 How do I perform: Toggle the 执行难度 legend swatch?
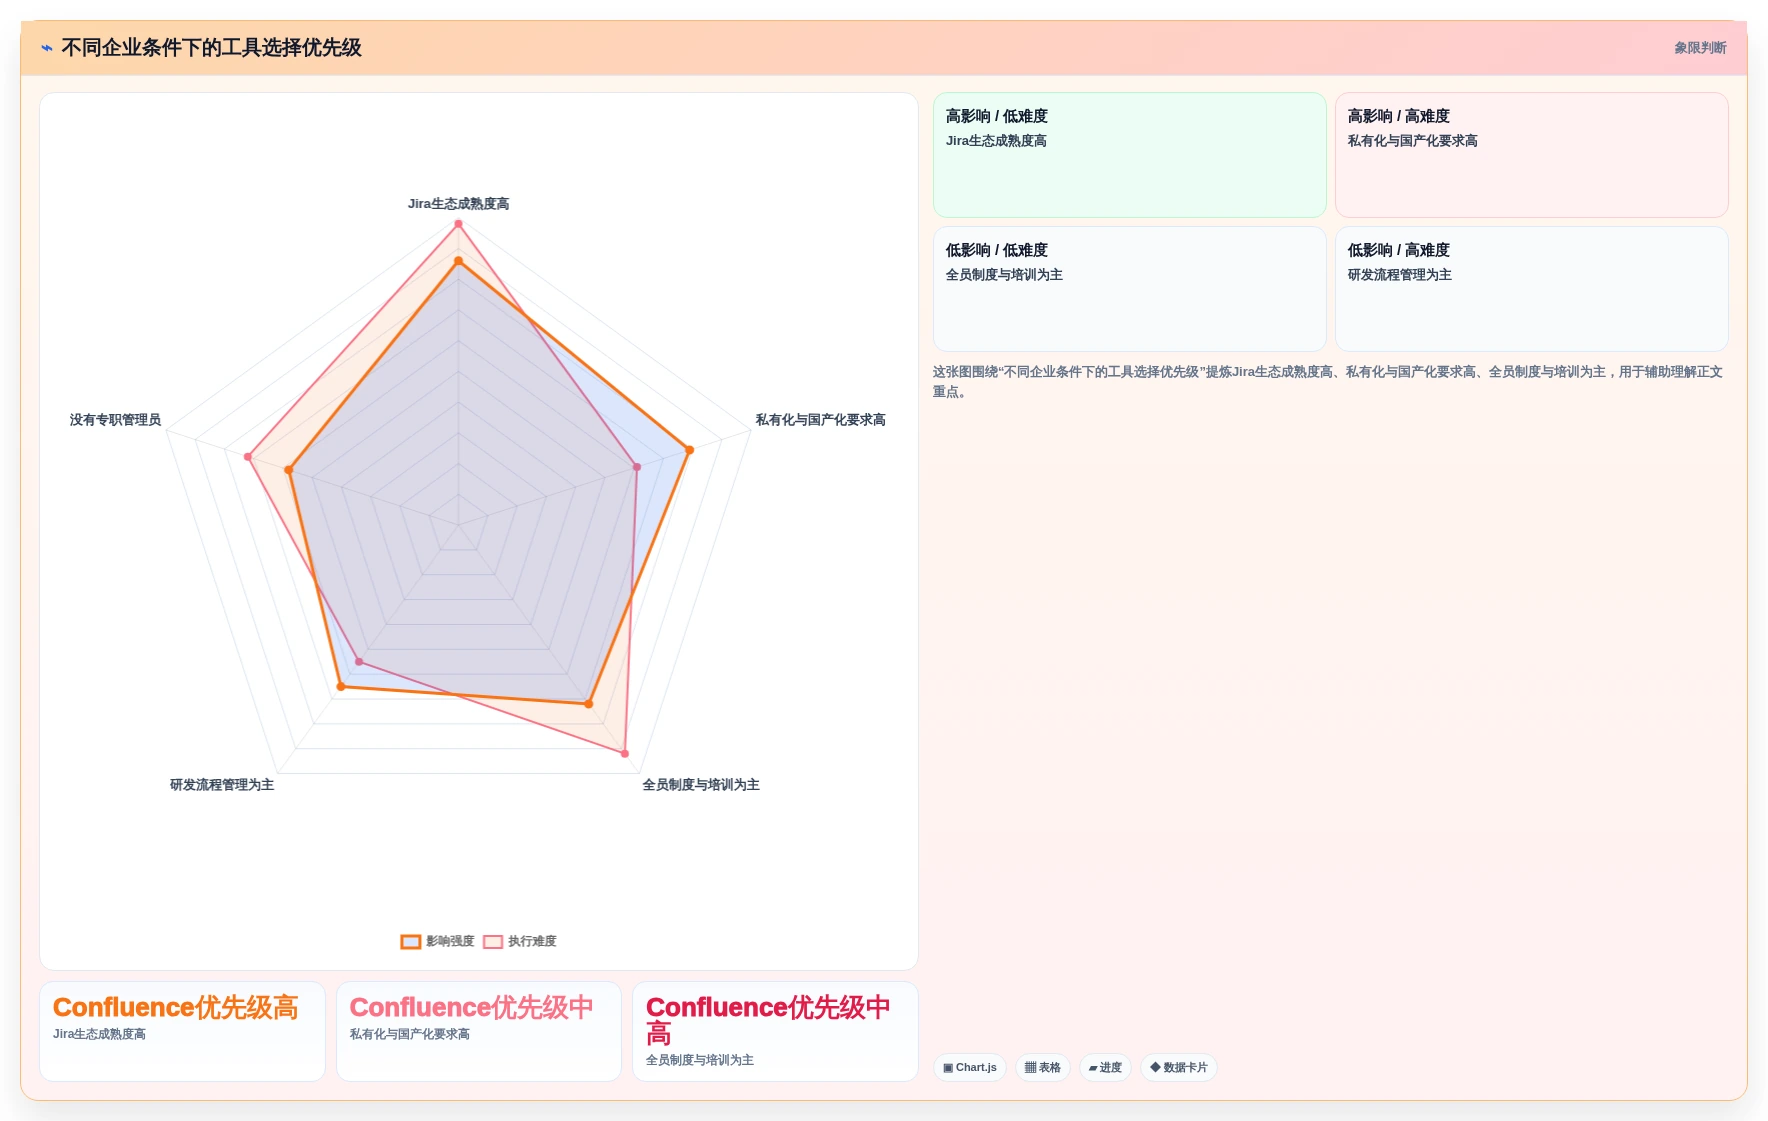[493, 941]
